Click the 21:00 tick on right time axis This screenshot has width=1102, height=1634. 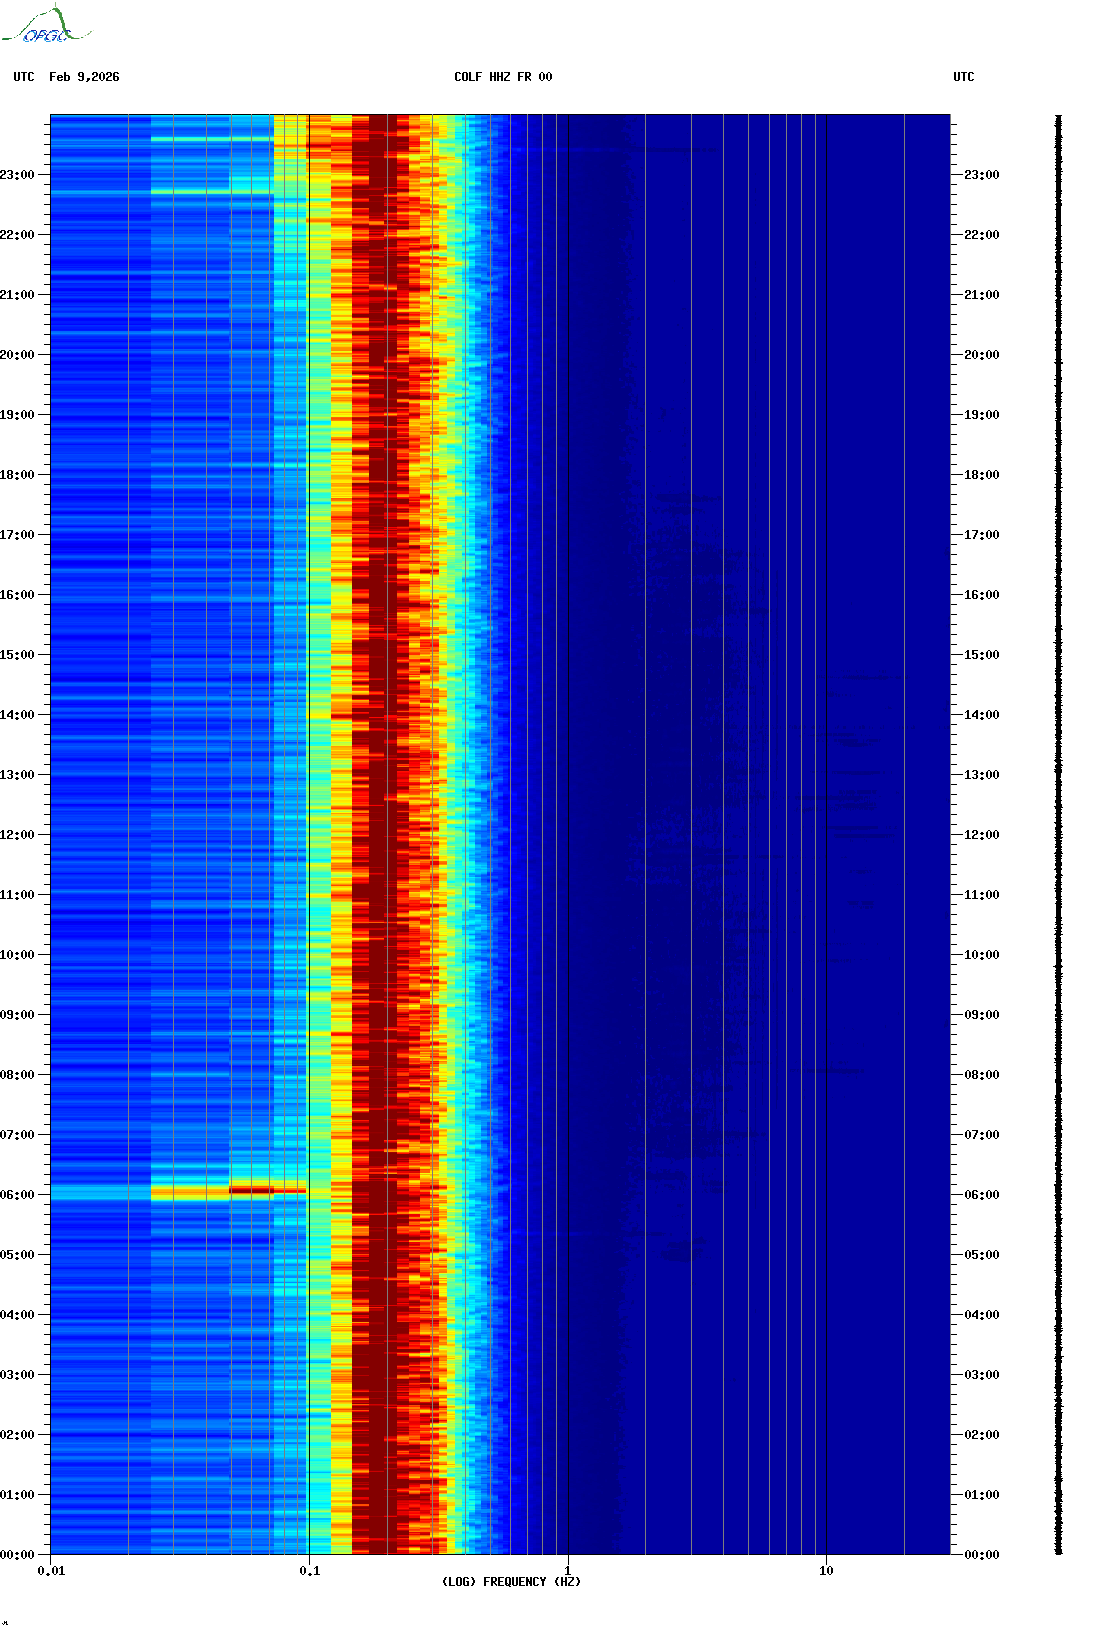[980, 295]
